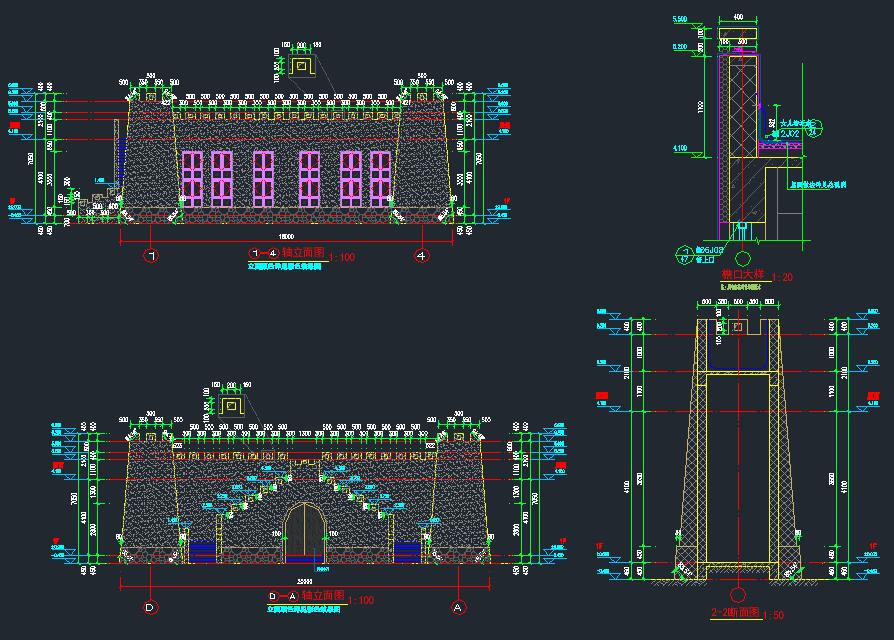The width and height of the screenshot is (894, 640).
Task: Click the axis circle below the 2-2 section
Action: click(x=738, y=592)
